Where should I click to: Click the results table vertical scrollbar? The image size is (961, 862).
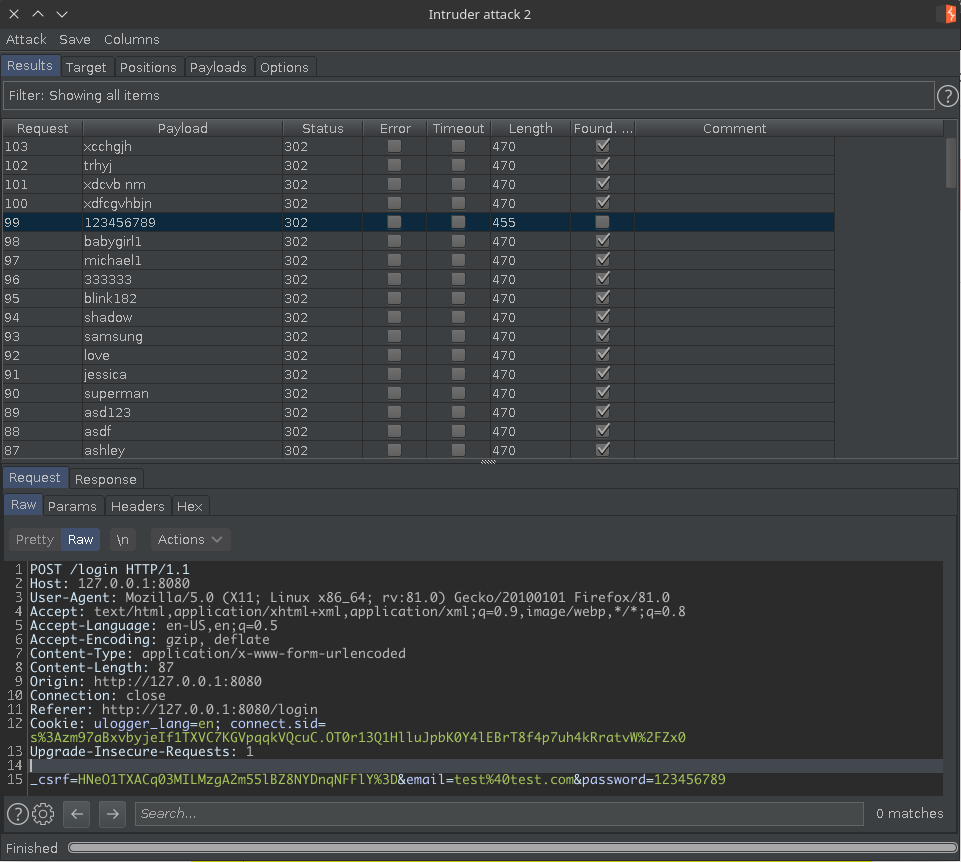951,163
